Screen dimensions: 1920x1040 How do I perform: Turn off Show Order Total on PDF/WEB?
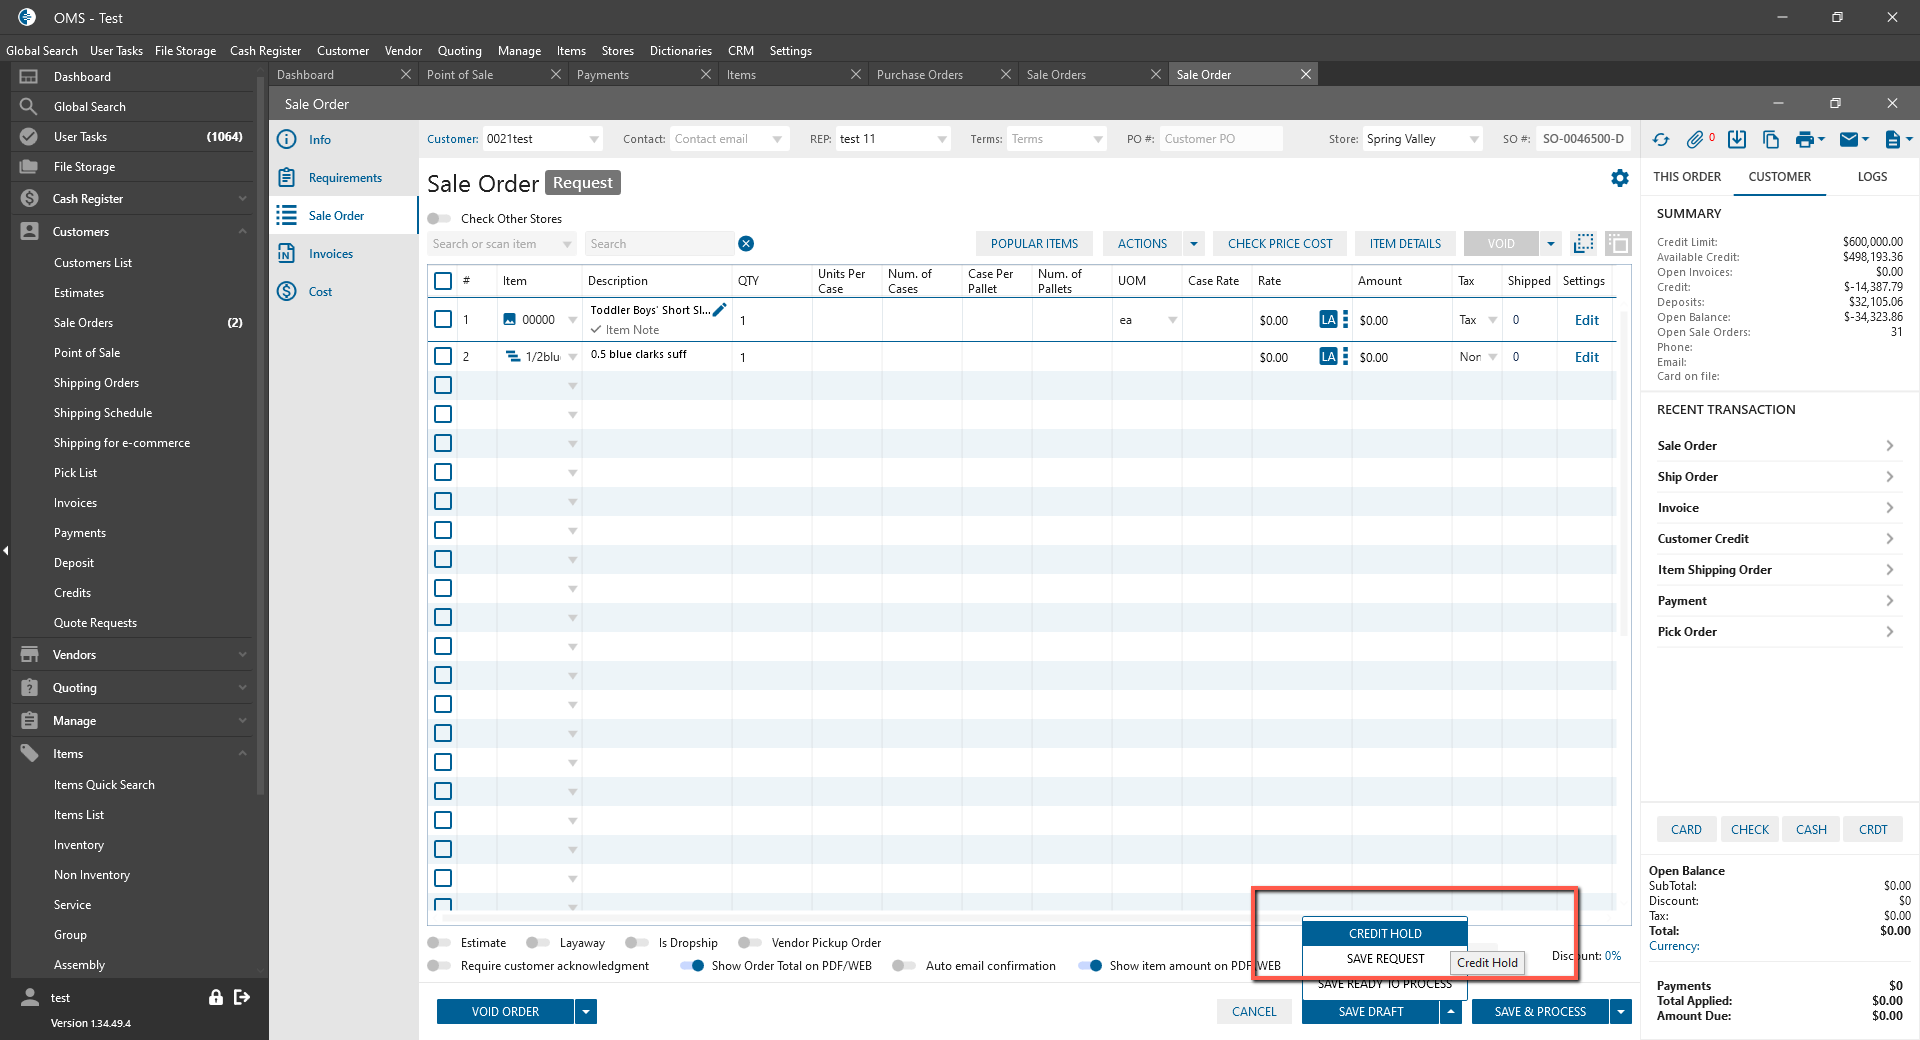pos(692,966)
